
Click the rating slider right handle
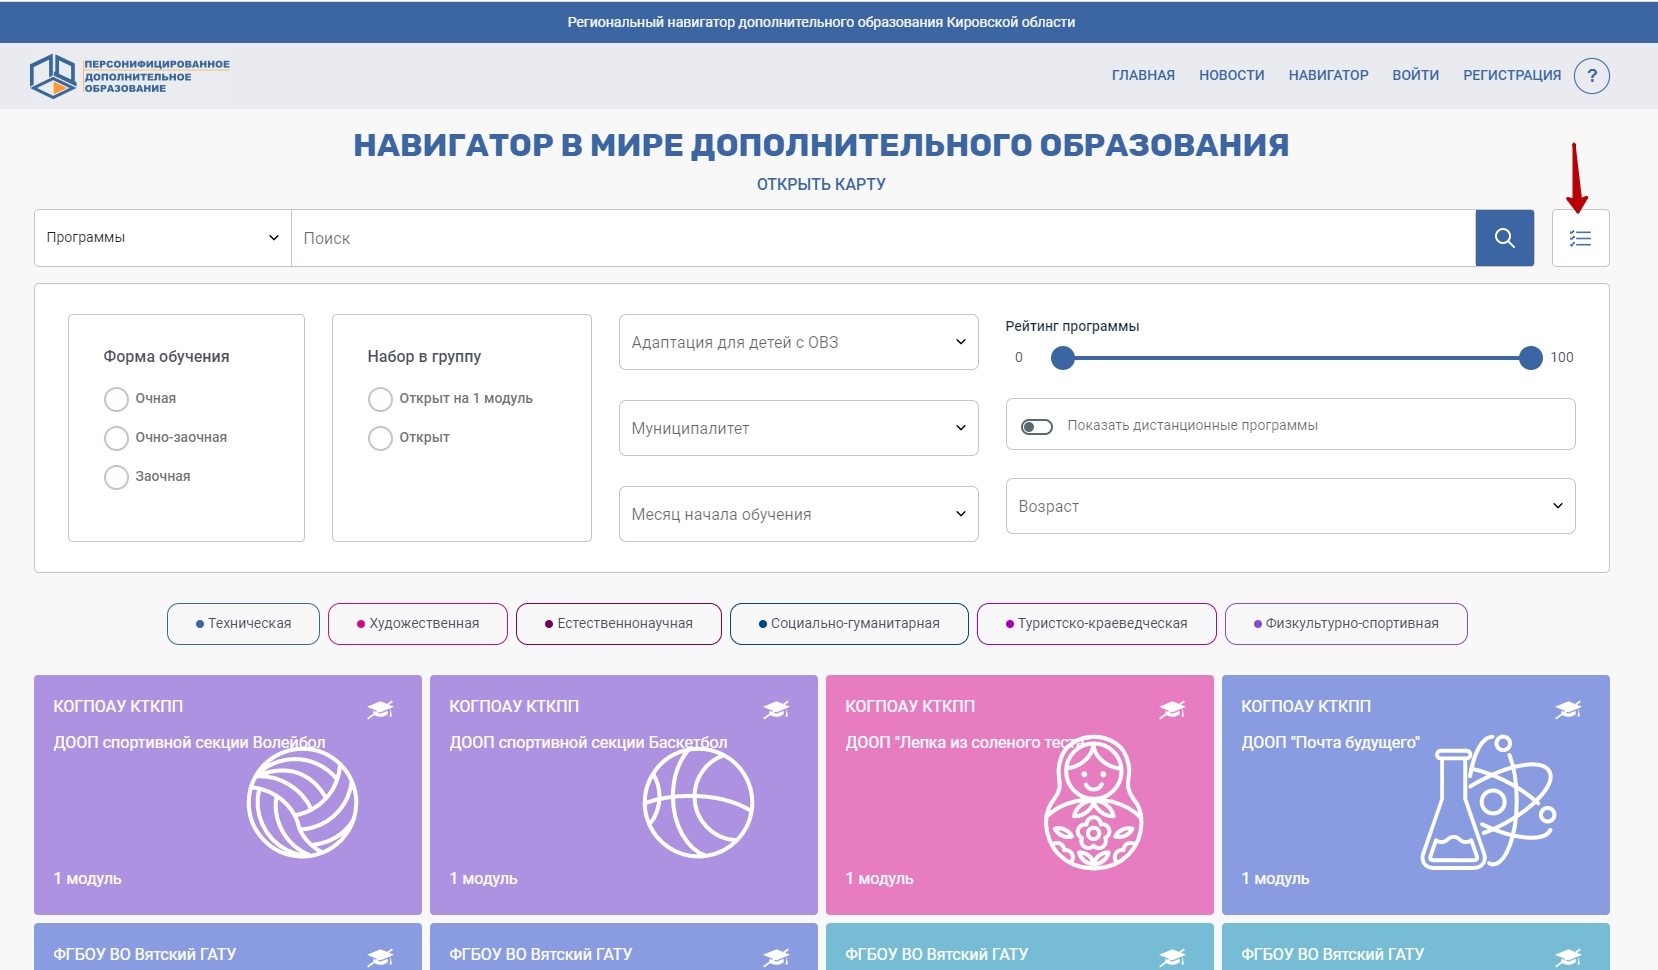[1530, 358]
